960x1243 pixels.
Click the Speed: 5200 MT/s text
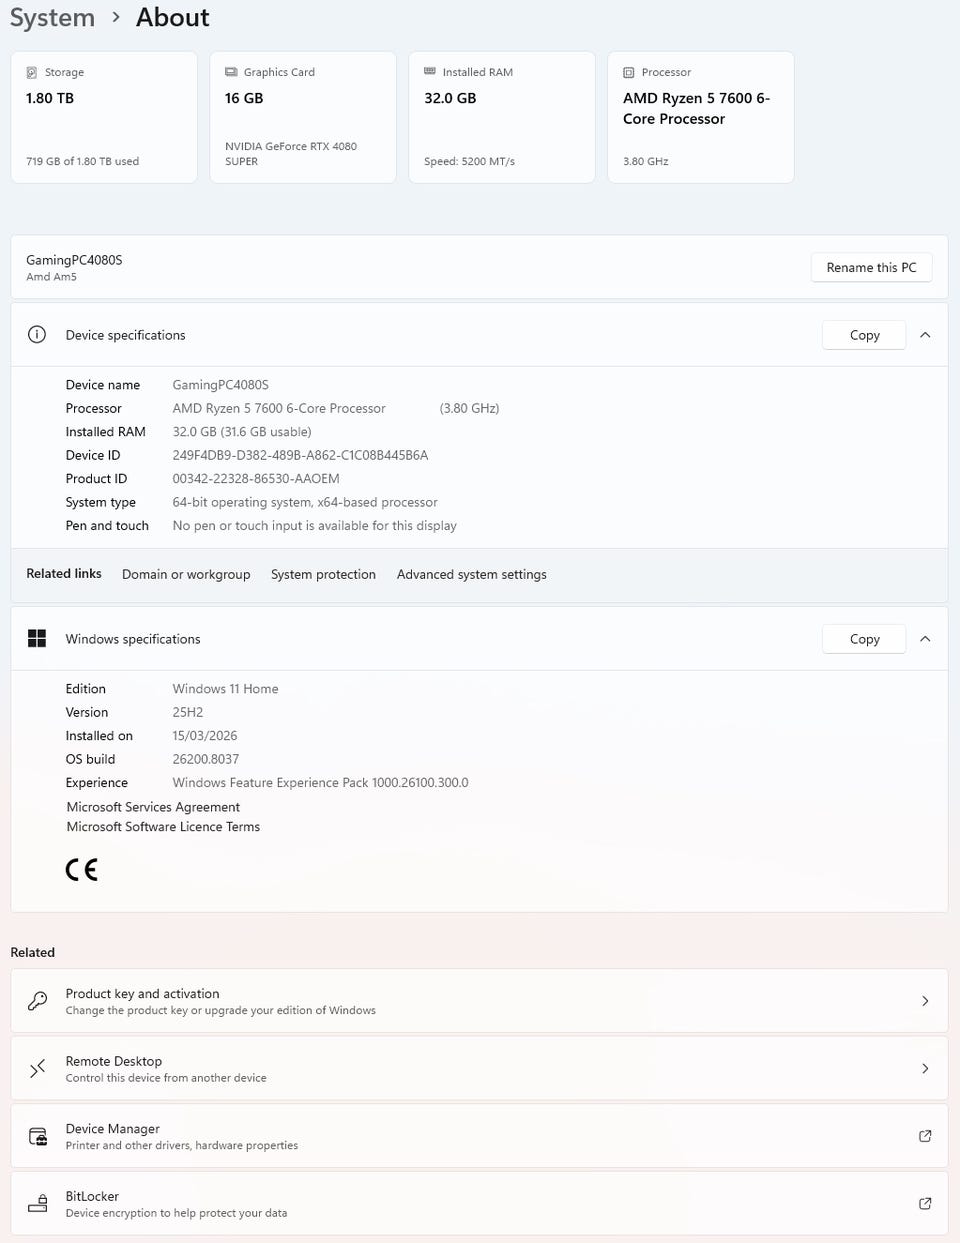pyautogui.click(x=469, y=161)
